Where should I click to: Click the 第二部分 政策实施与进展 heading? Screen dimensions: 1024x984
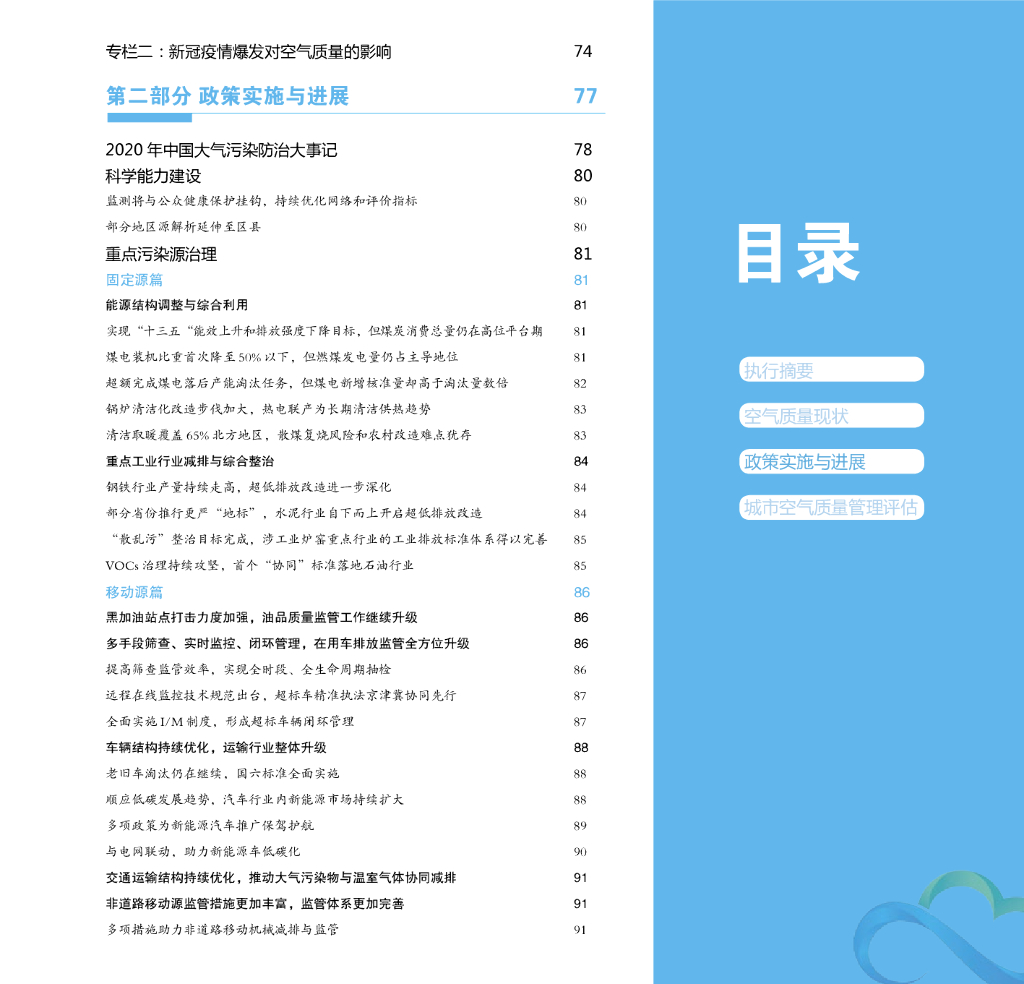coord(227,96)
